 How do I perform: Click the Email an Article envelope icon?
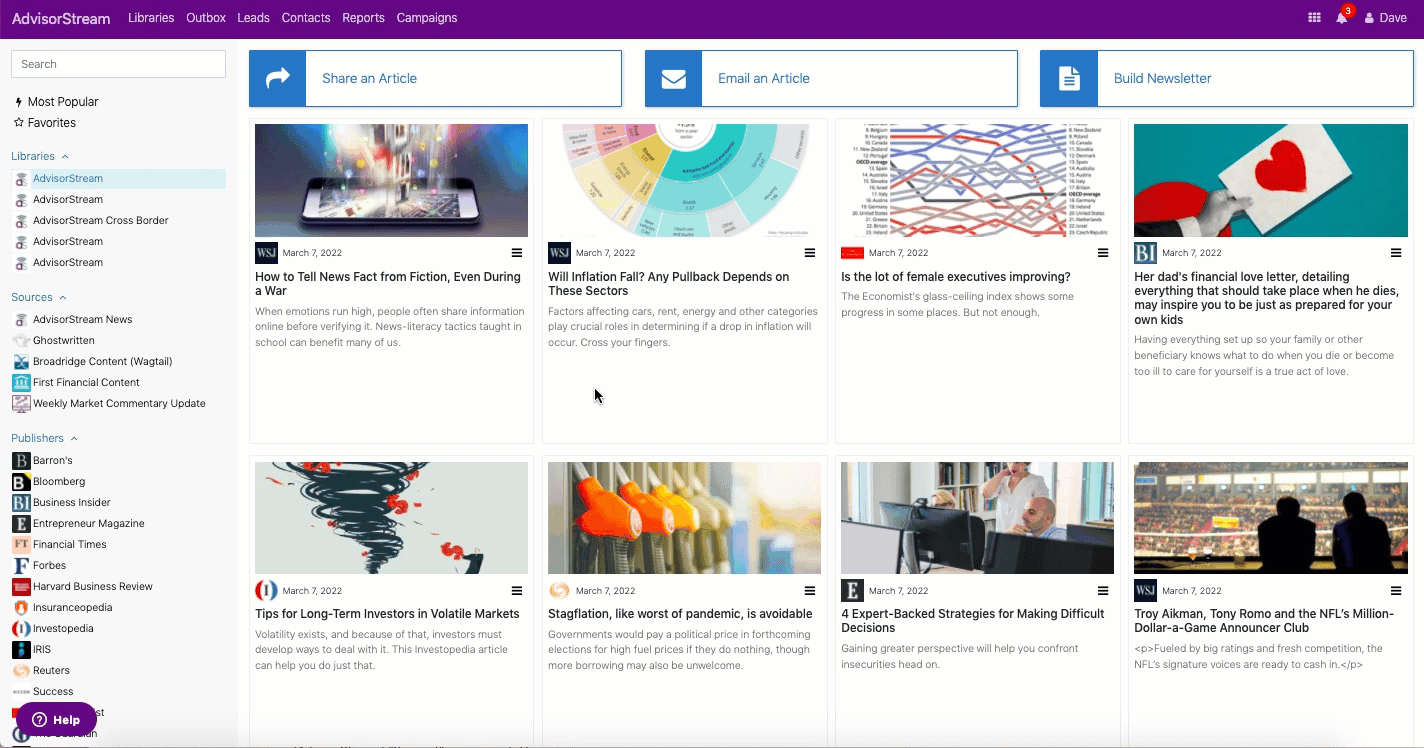pyautogui.click(x=674, y=78)
